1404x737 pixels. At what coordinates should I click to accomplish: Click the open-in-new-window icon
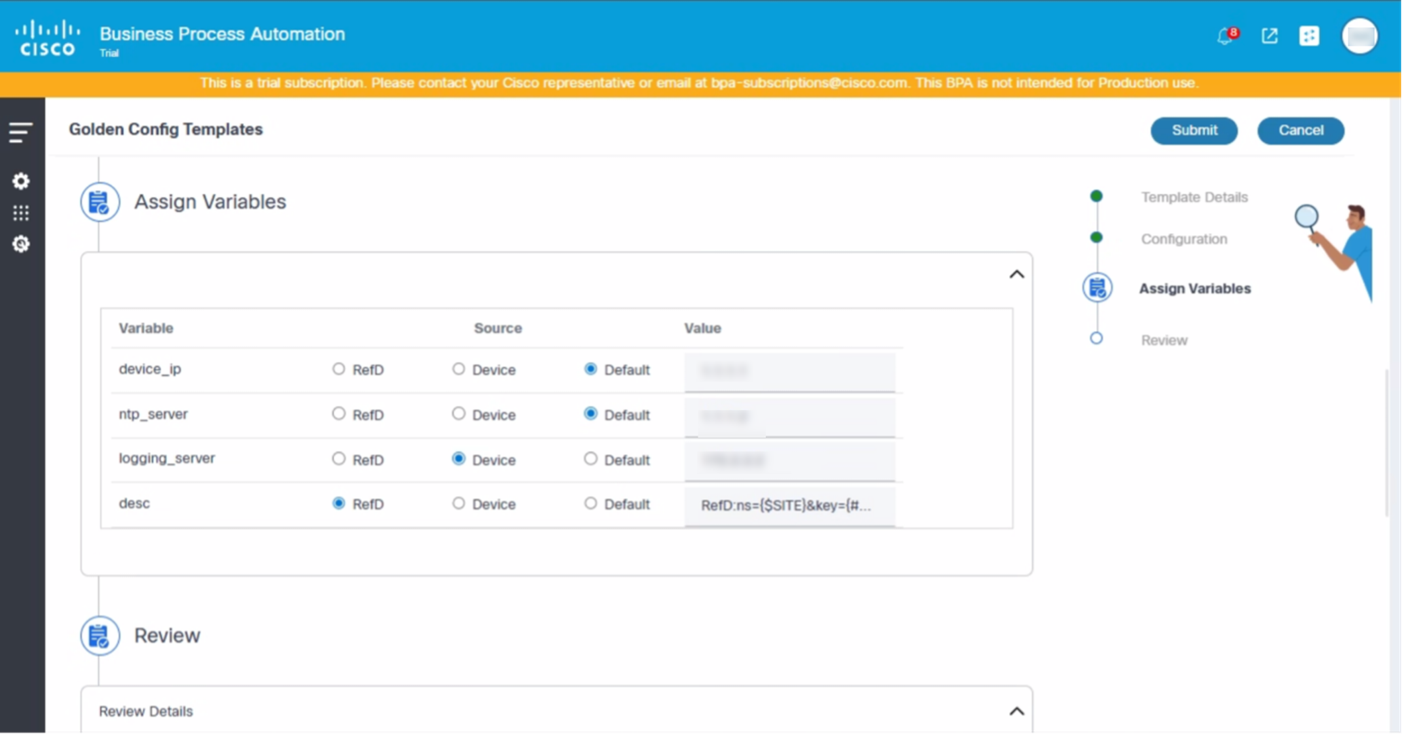pyautogui.click(x=1270, y=36)
